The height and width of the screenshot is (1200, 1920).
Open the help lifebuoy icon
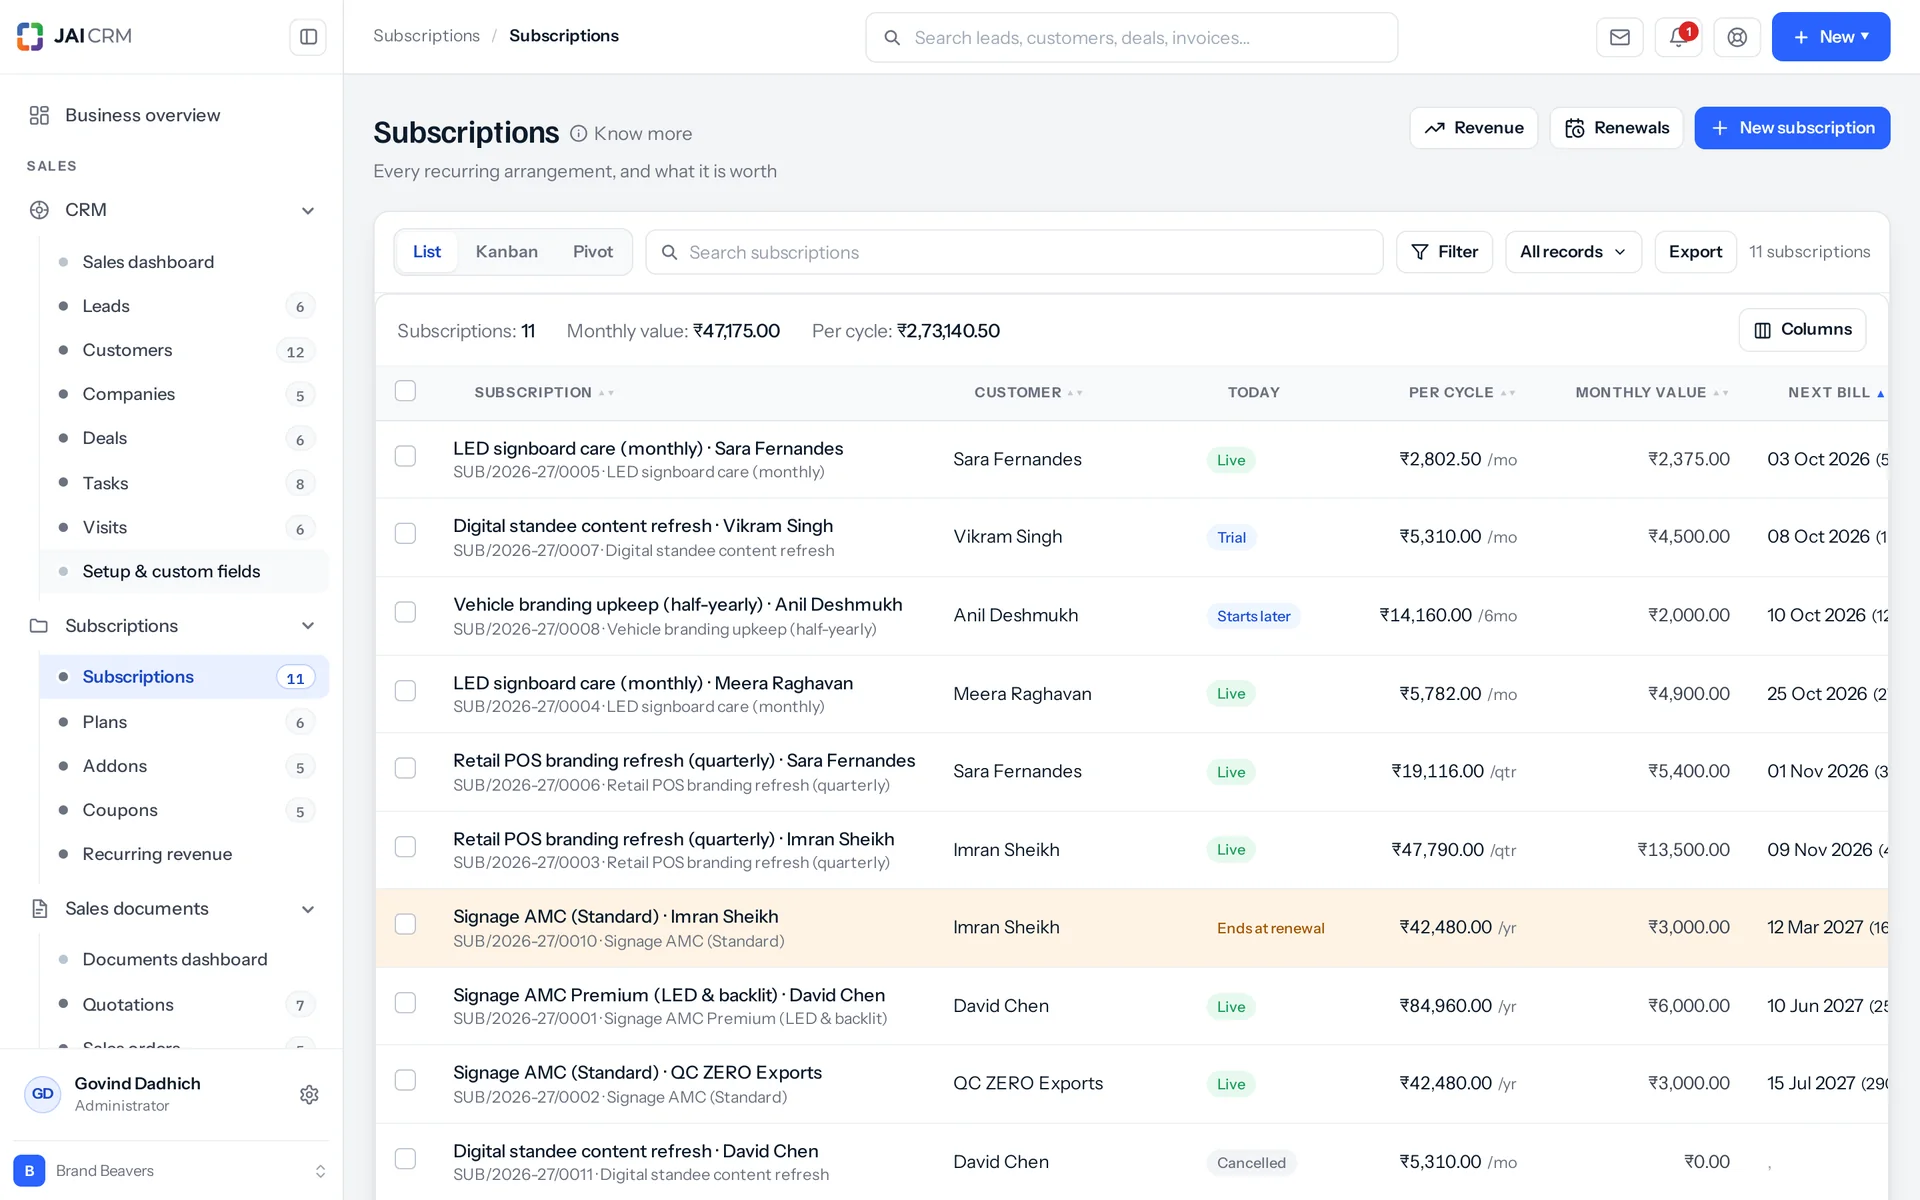(1737, 37)
